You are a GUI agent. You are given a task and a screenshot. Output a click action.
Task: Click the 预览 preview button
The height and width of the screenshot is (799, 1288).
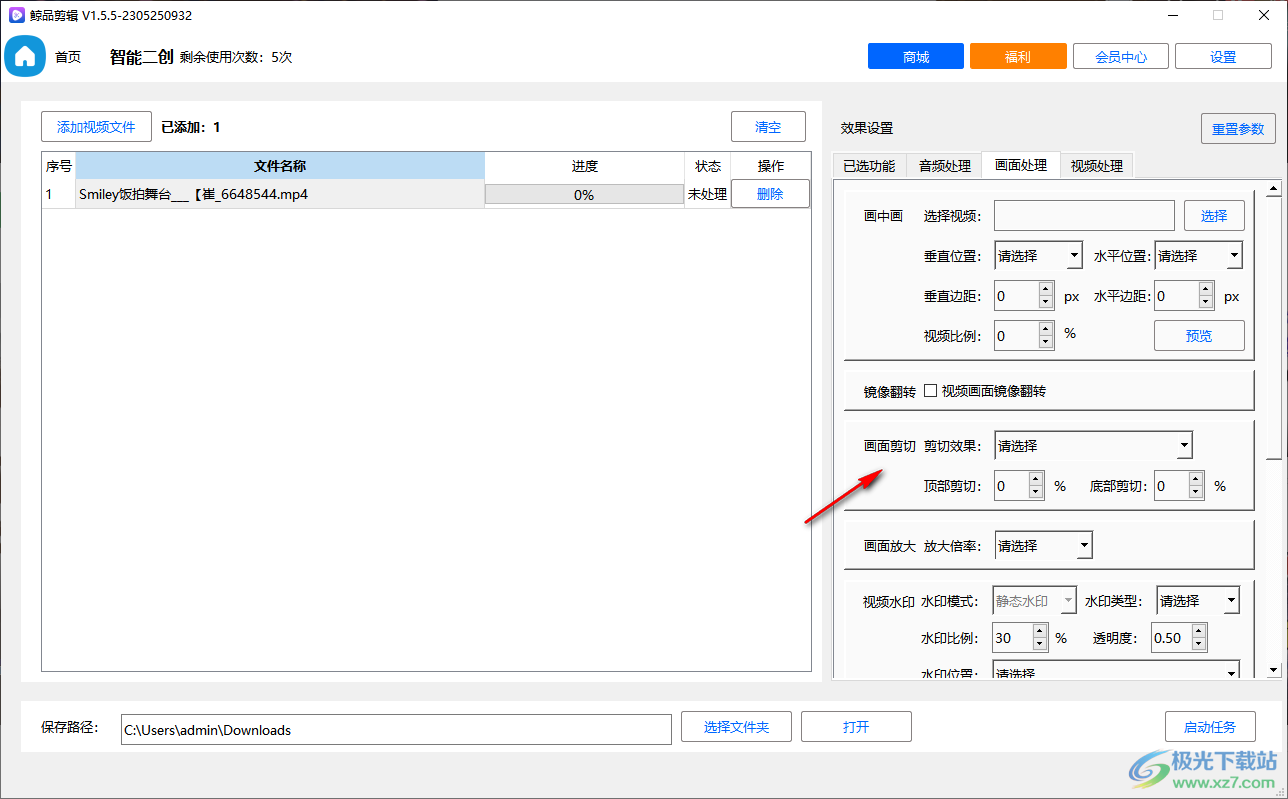pyautogui.click(x=1199, y=336)
